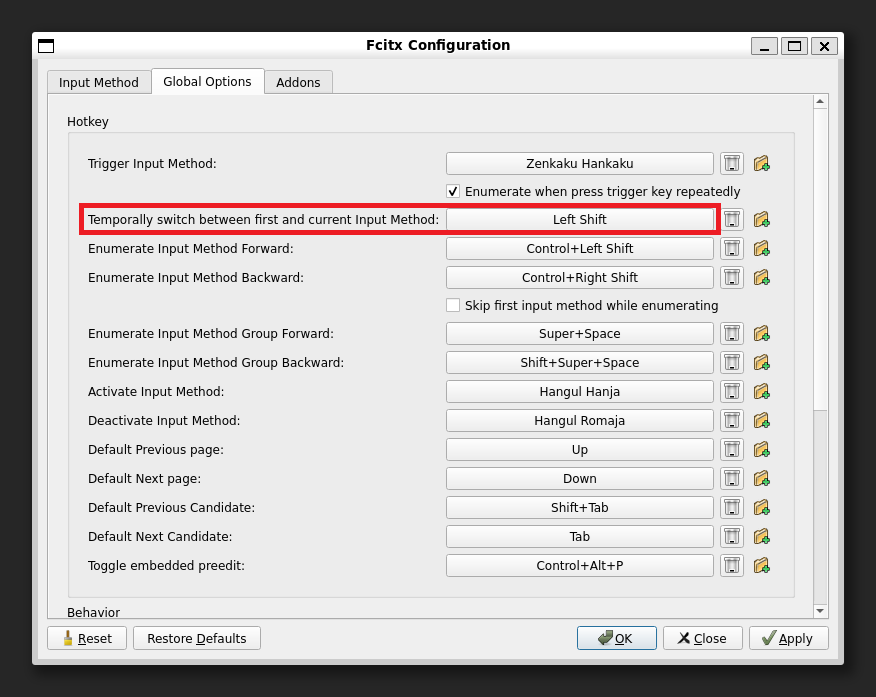The height and width of the screenshot is (697, 876).
Task: Click folder-plus icon for Activate Input Method
Action: pyautogui.click(x=761, y=392)
